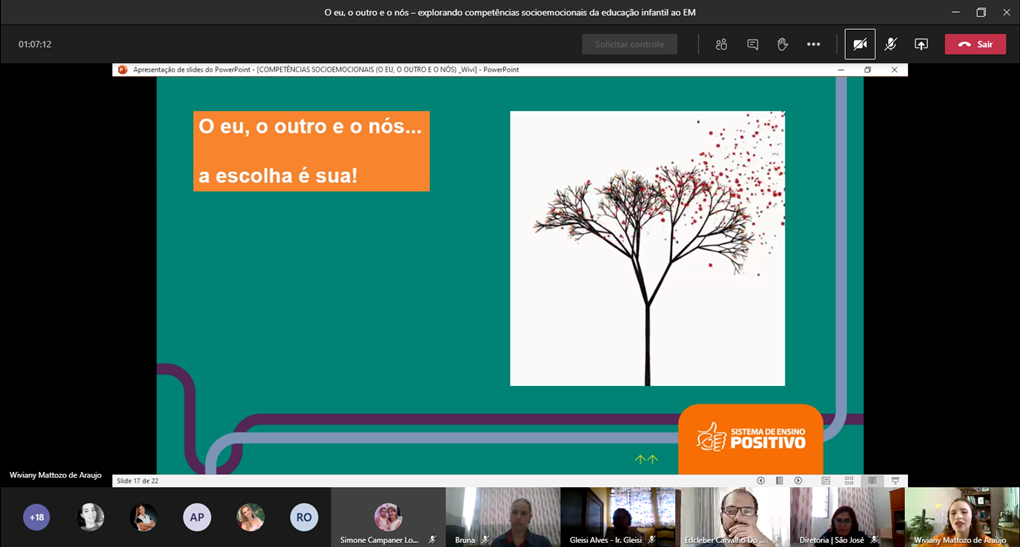Click the Sair leave button
Viewport: 1020px width, 547px height.
pos(975,44)
